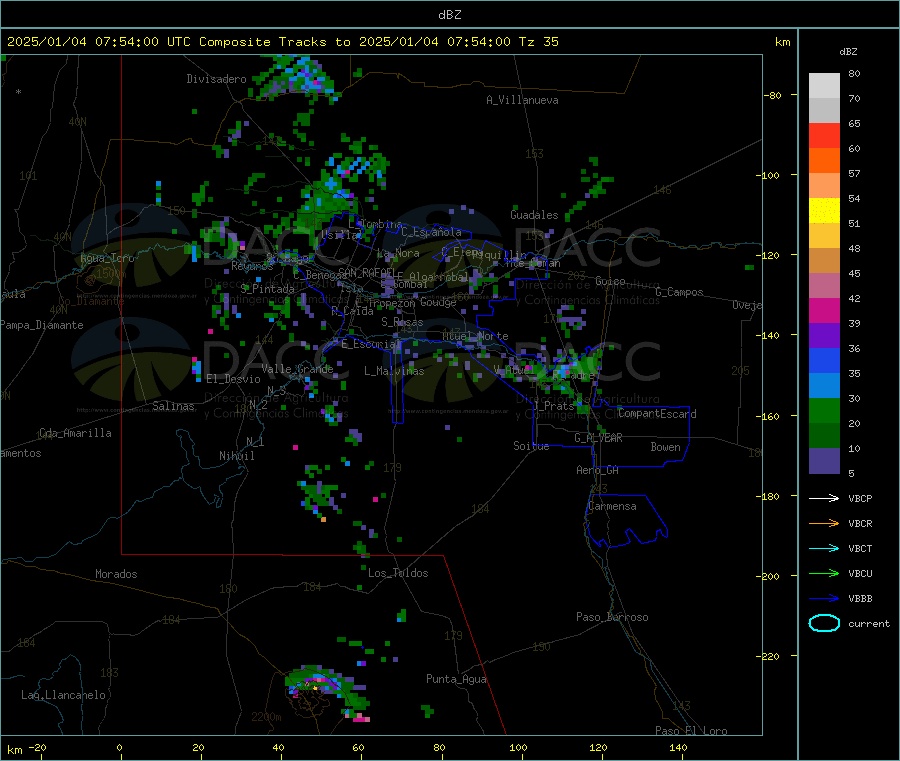The height and width of the screenshot is (761, 900).
Task: Click the 'dBZ' title at top center
Action: pos(449,15)
